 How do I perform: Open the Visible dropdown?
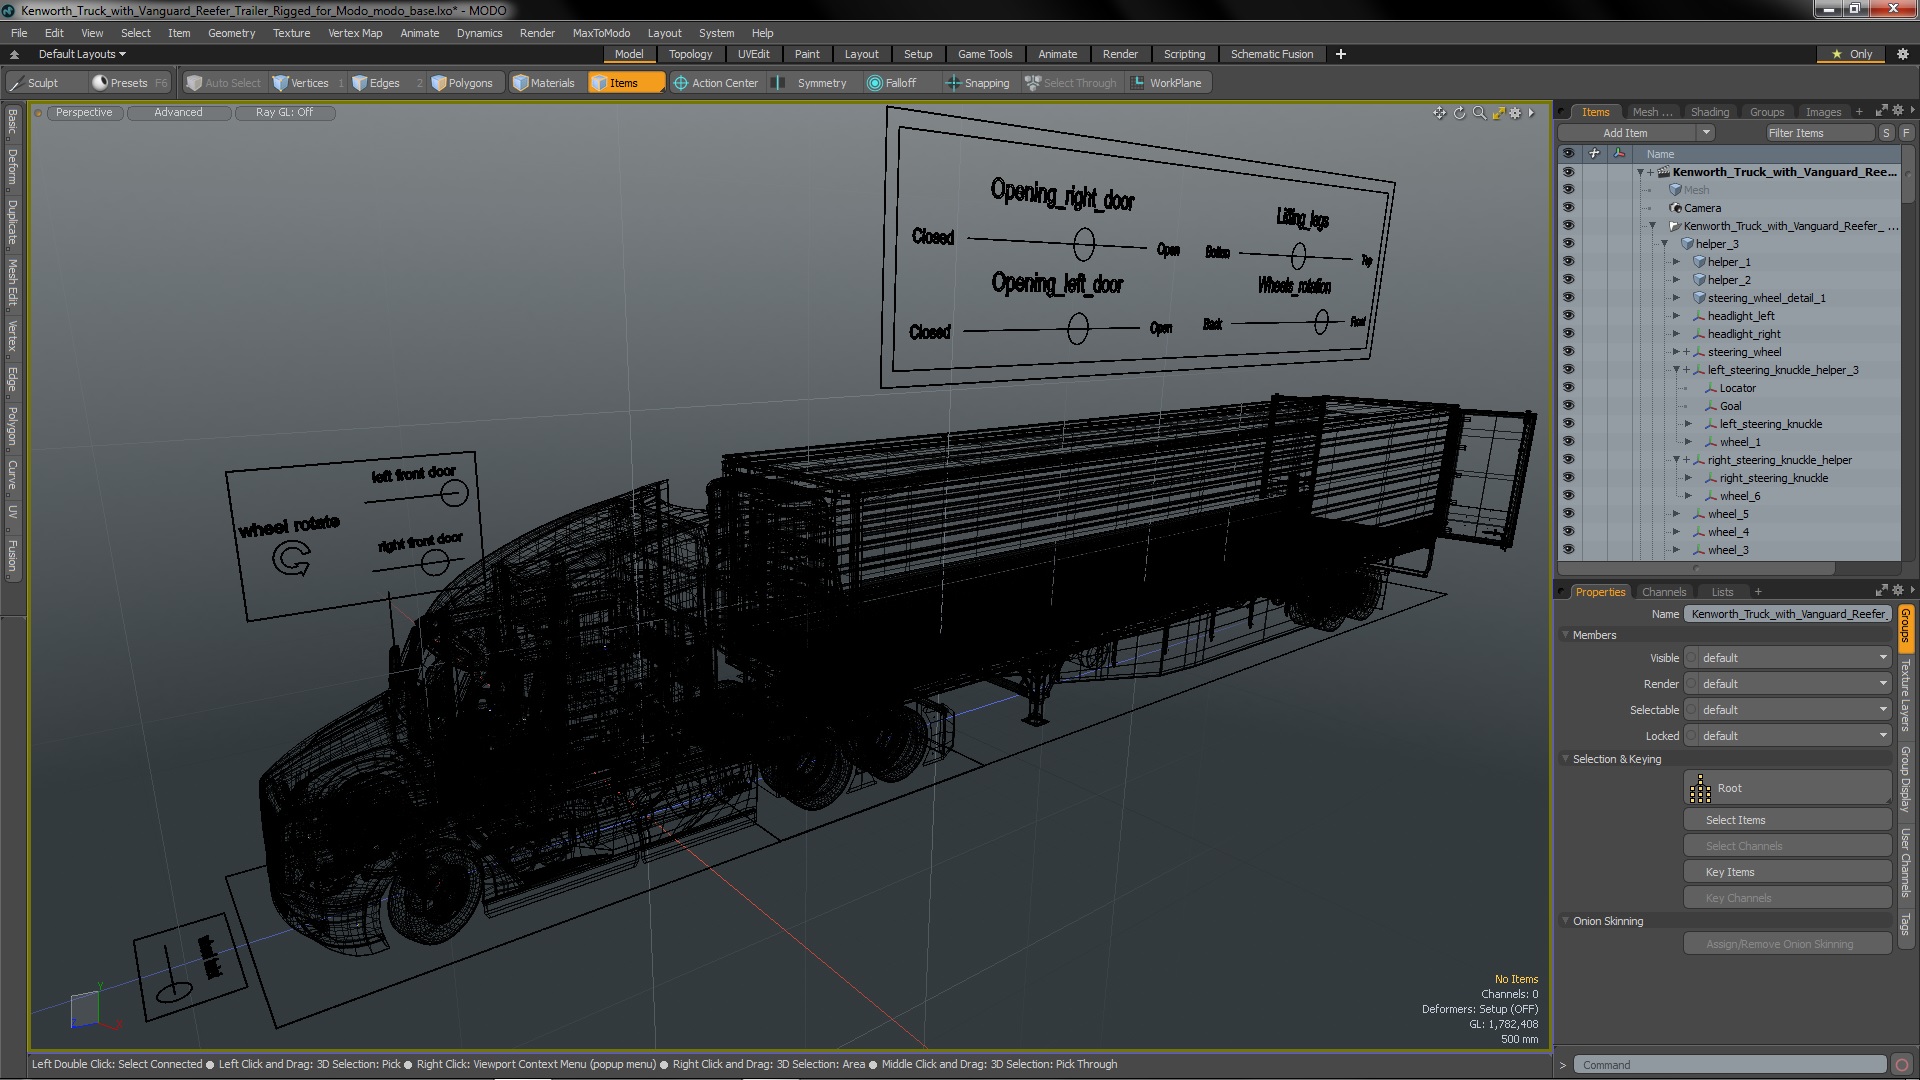[1788, 658]
